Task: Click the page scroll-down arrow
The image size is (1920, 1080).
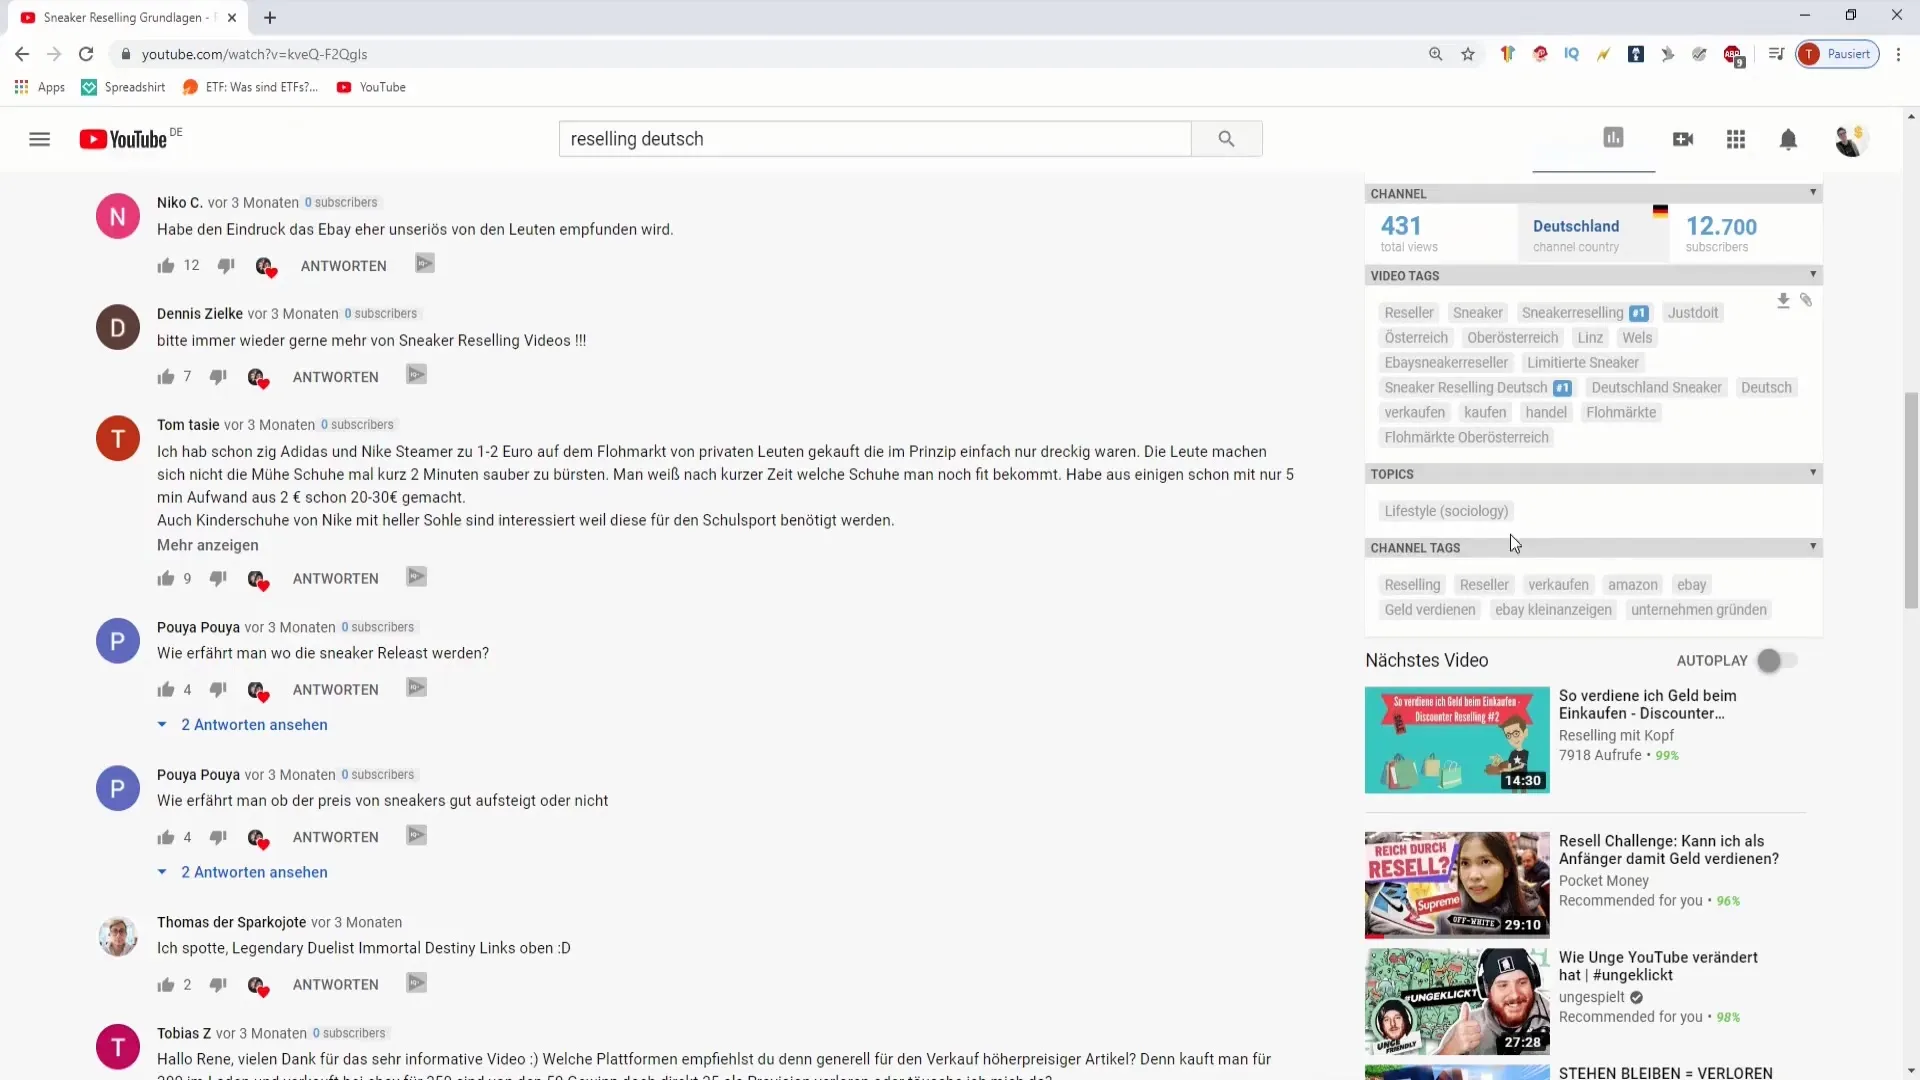Action: click(1912, 1071)
